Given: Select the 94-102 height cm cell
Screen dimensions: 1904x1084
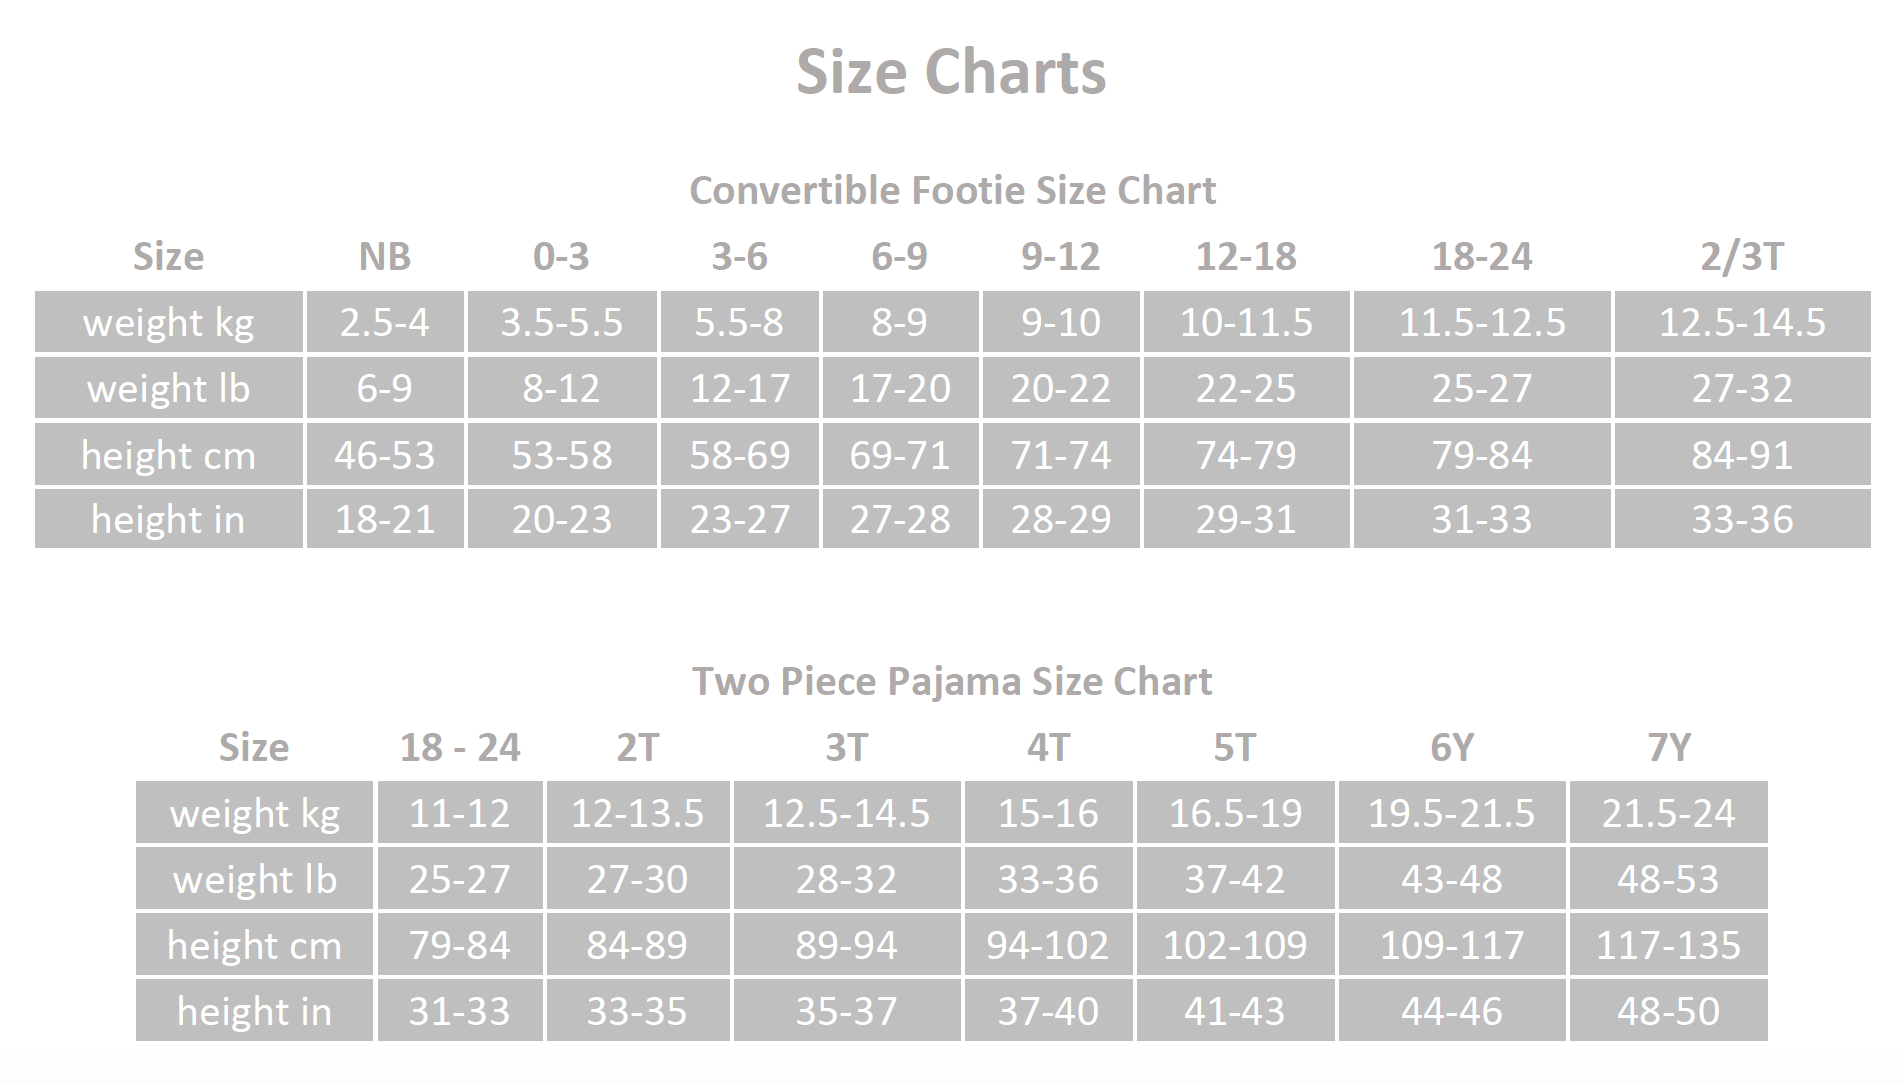Looking at the screenshot, I should pos(1048,945).
